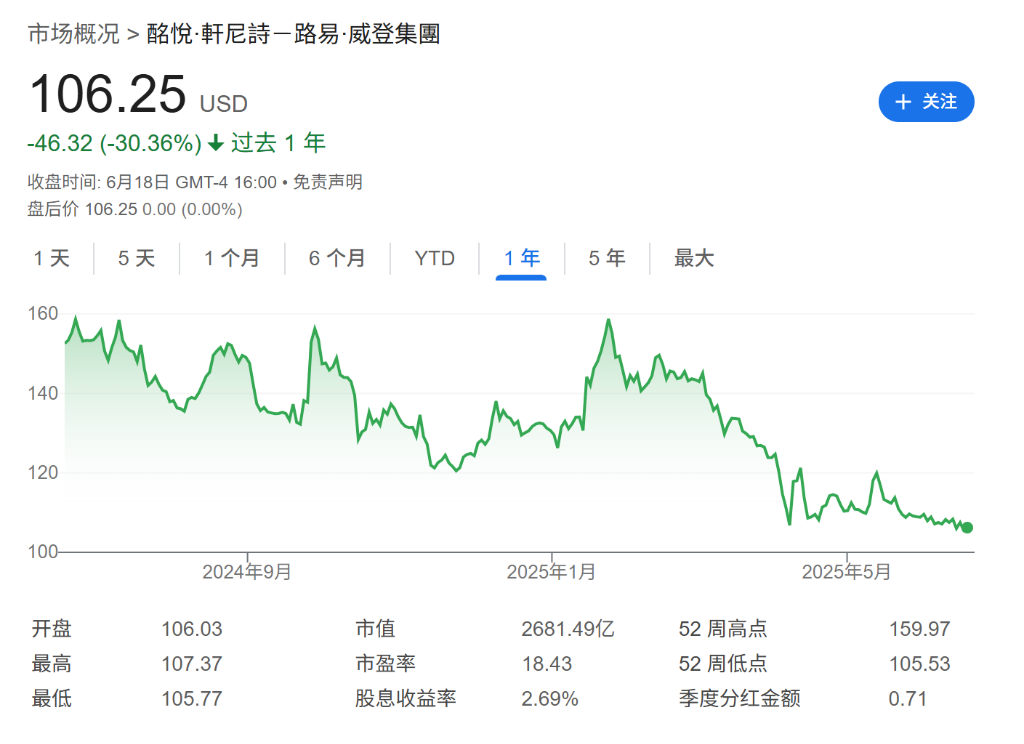
Task: Click the 股息收益率 value 2.69%
Action: (x=550, y=698)
